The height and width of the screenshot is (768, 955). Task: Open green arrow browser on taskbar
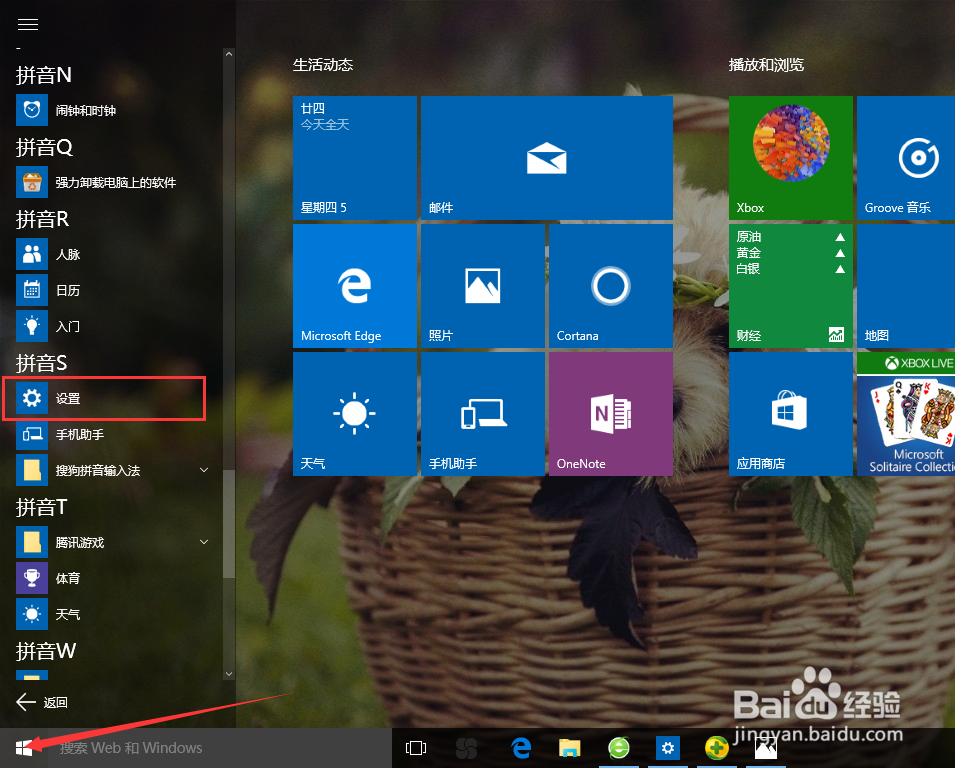coord(619,748)
